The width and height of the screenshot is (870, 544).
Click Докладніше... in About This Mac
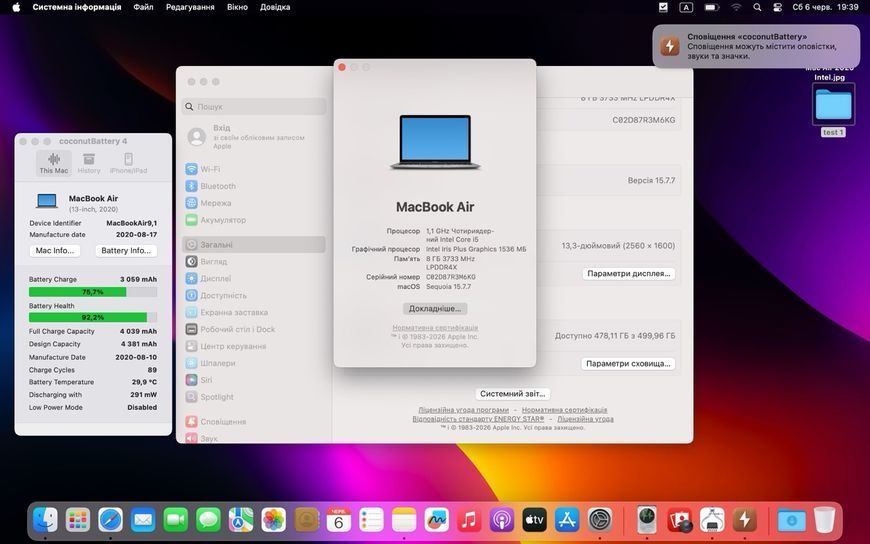click(x=435, y=309)
